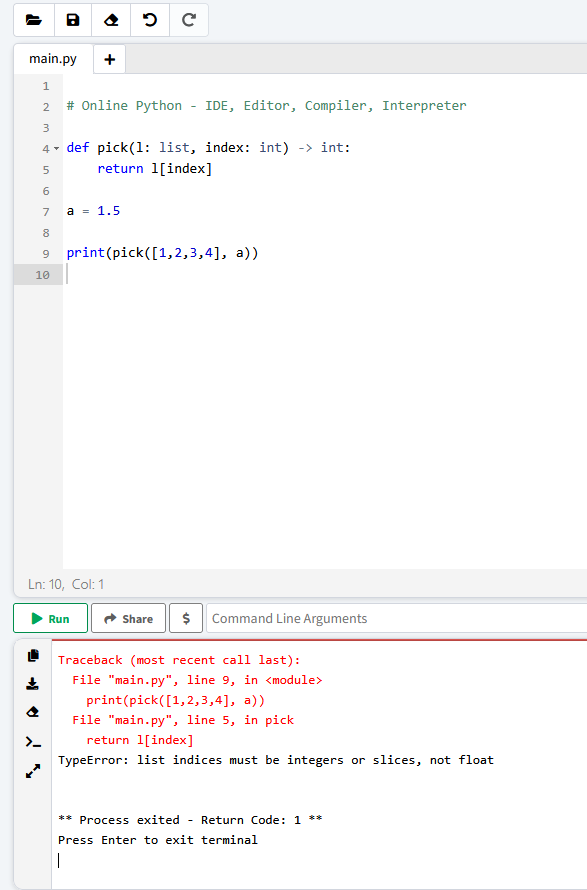Open the interactive console prompt icon
This screenshot has width=587, height=890.
pyautogui.click(x=33, y=742)
